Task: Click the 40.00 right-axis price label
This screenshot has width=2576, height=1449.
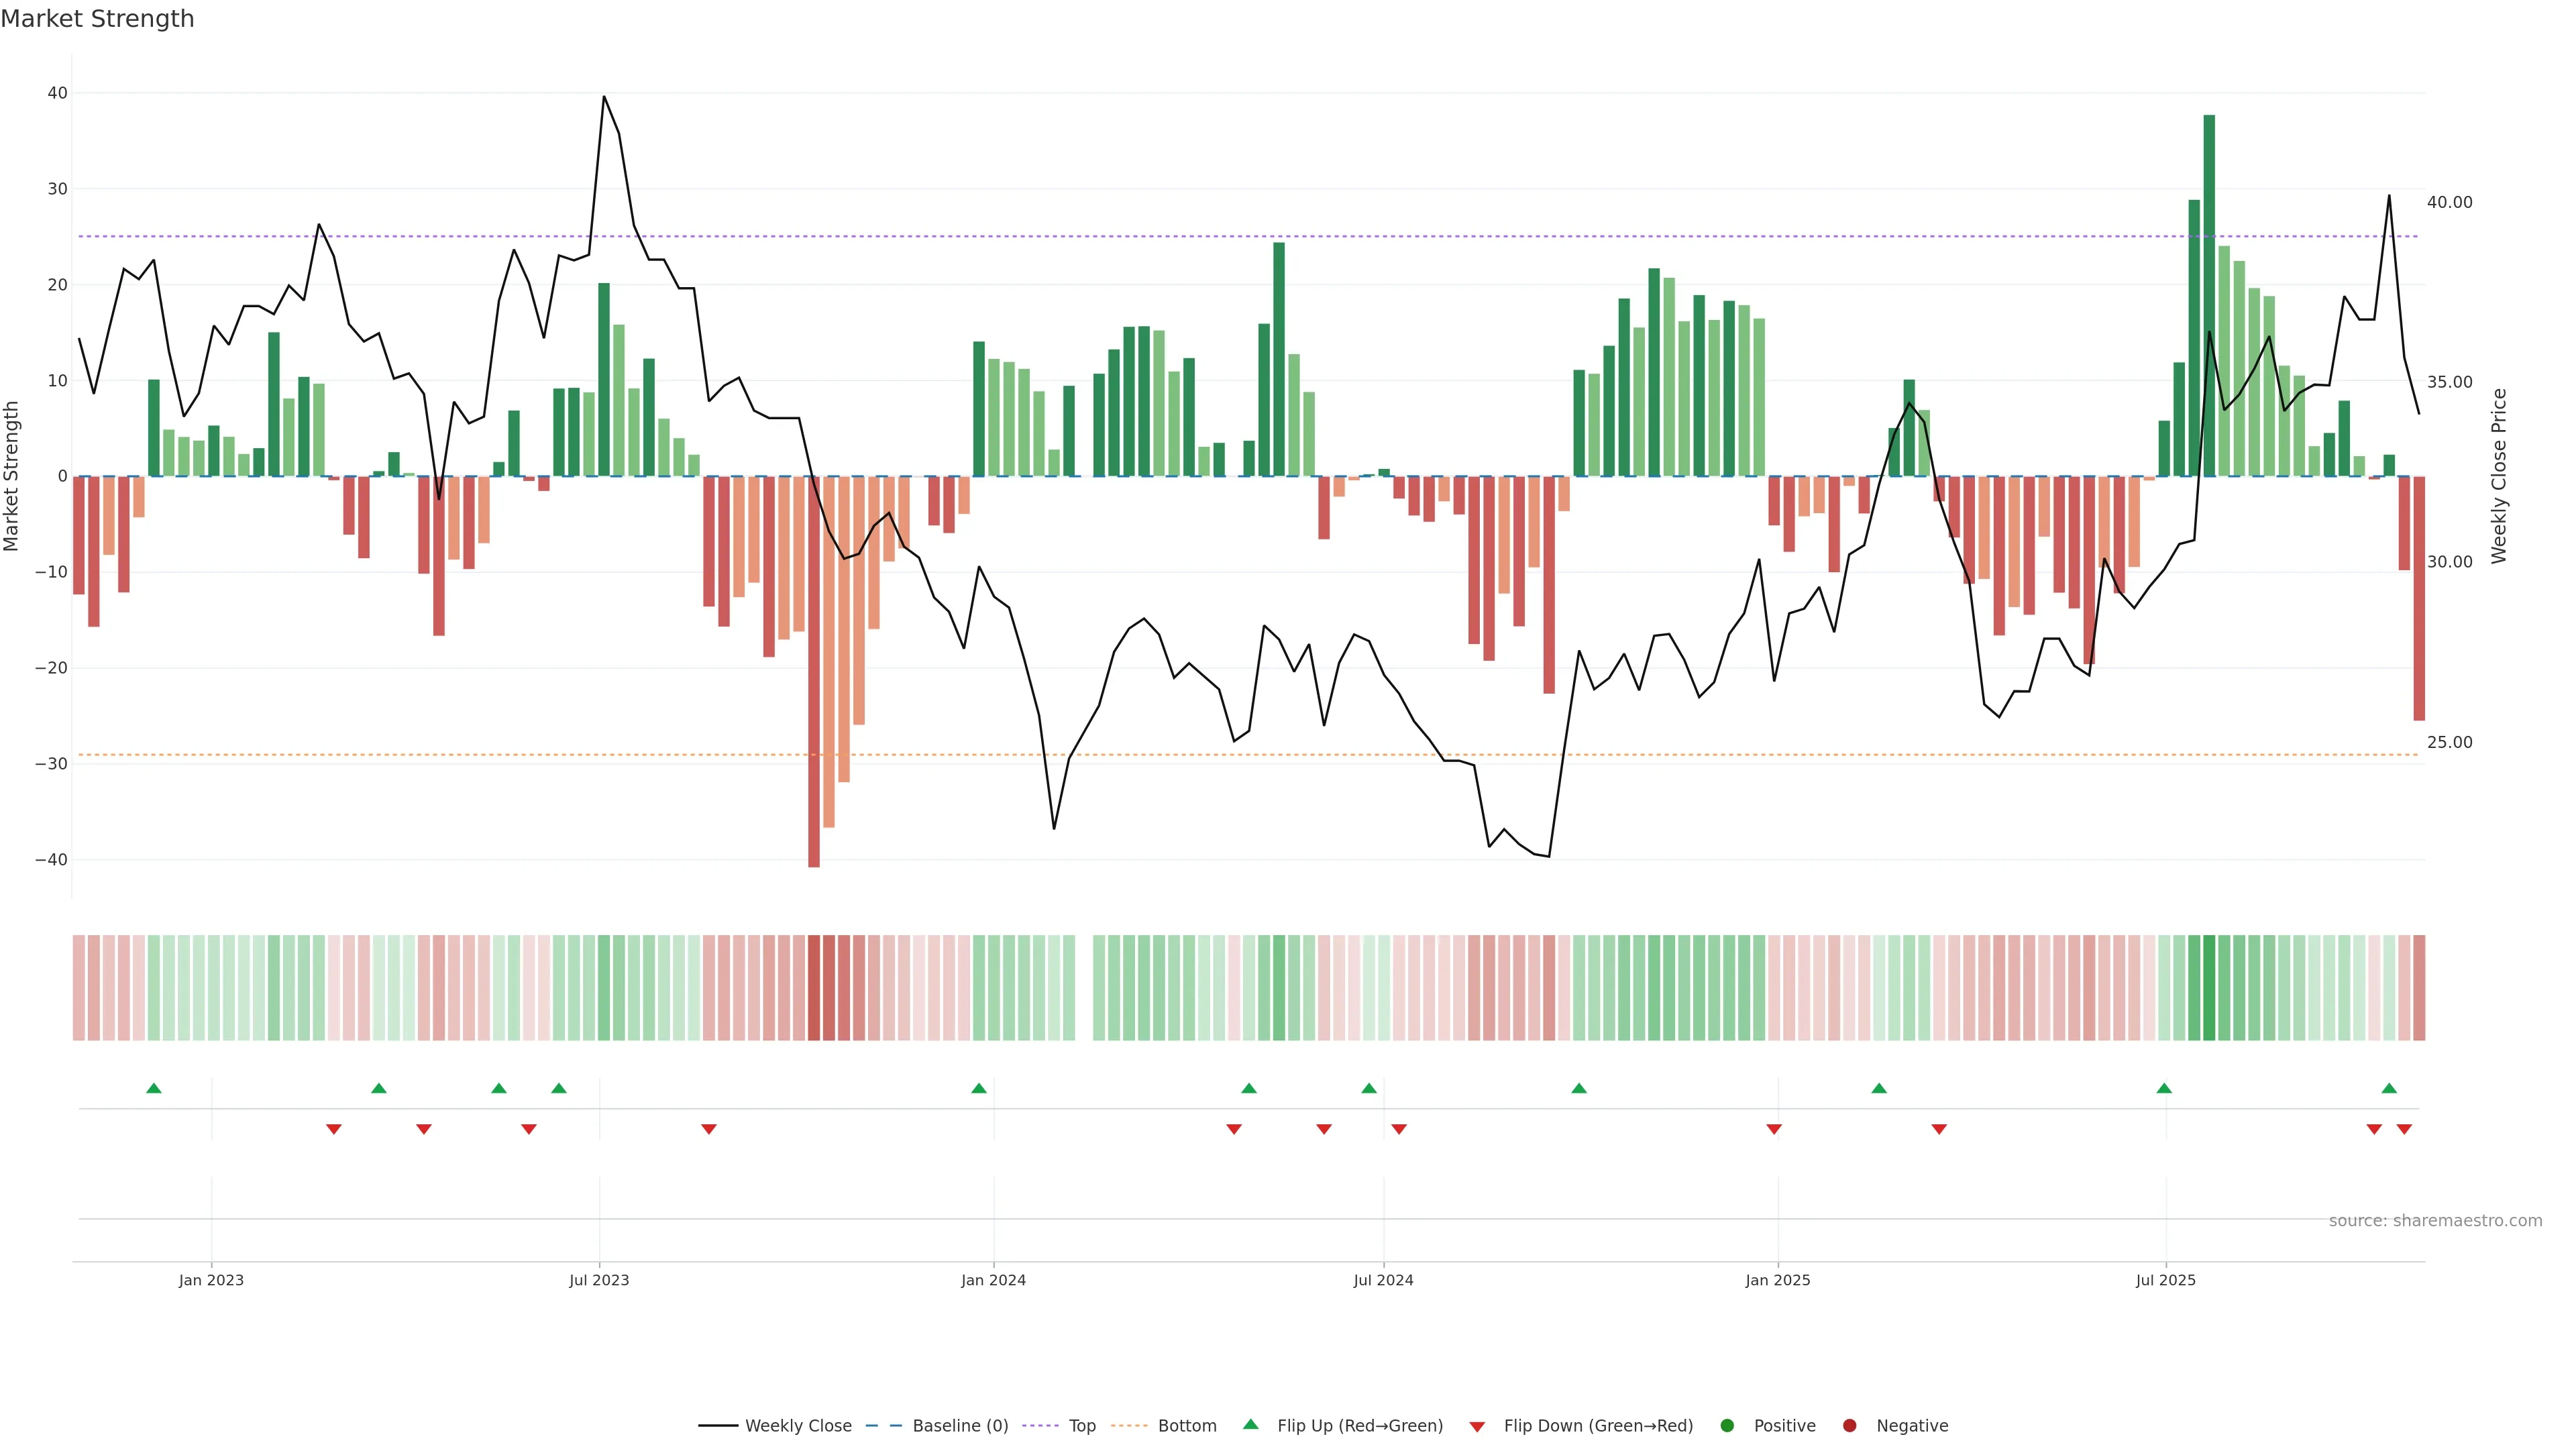Action: [x=2449, y=202]
